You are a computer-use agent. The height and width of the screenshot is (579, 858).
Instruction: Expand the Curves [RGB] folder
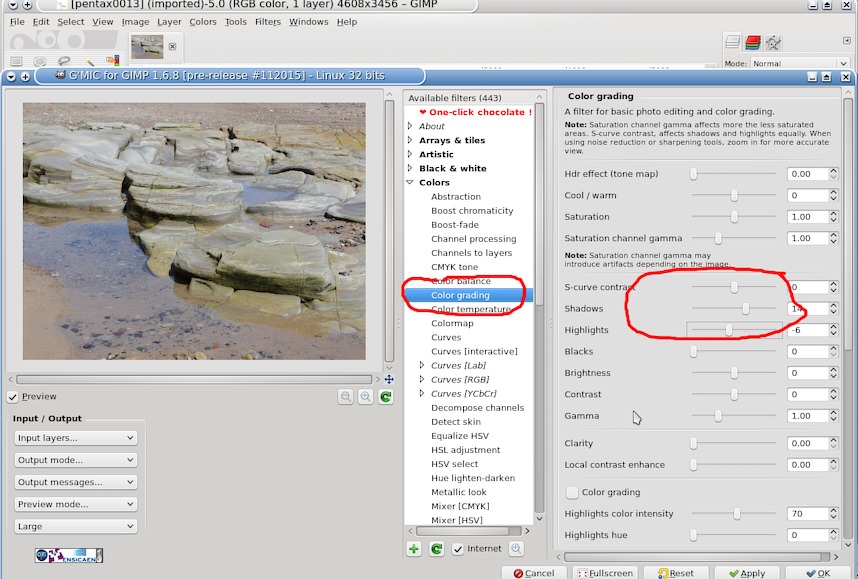pyautogui.click(x=421, y=379)
